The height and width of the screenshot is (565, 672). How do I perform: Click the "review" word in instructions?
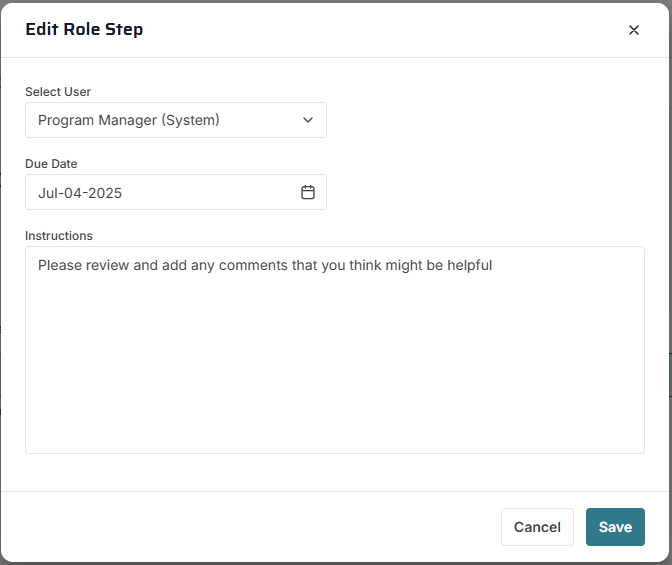112,266
